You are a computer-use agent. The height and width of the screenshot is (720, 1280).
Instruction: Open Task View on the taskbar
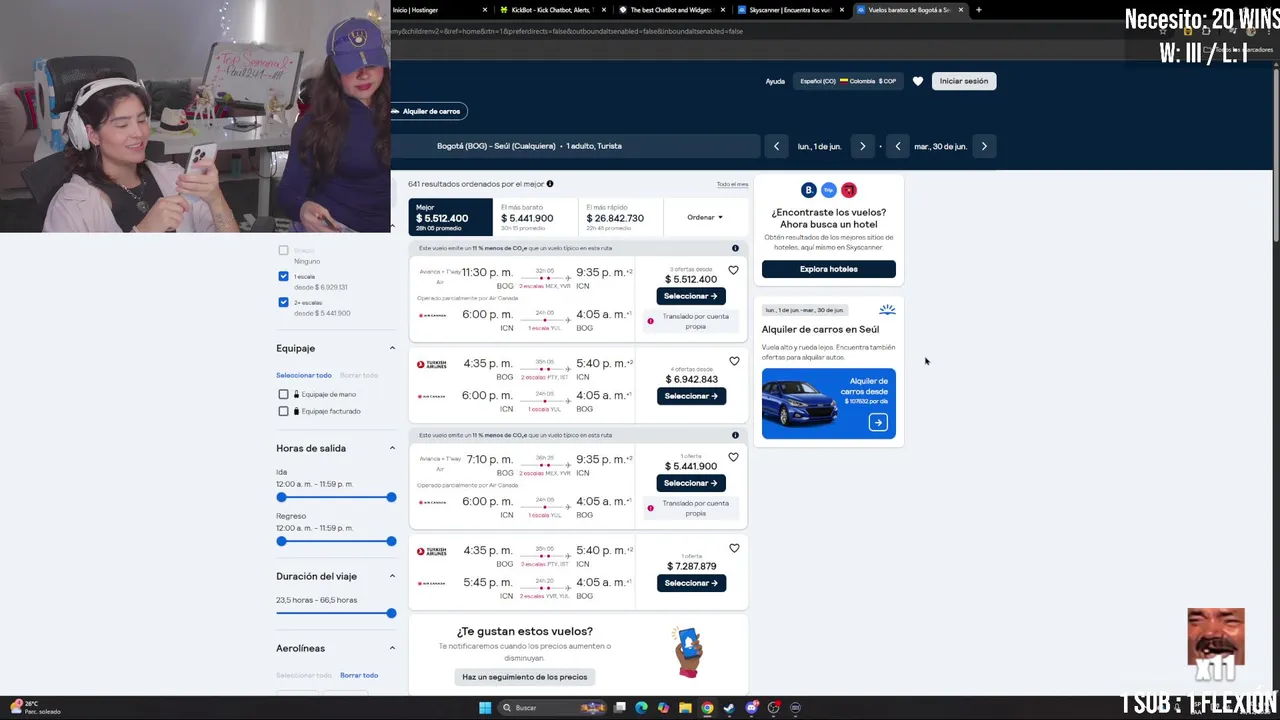coord(620,708)
